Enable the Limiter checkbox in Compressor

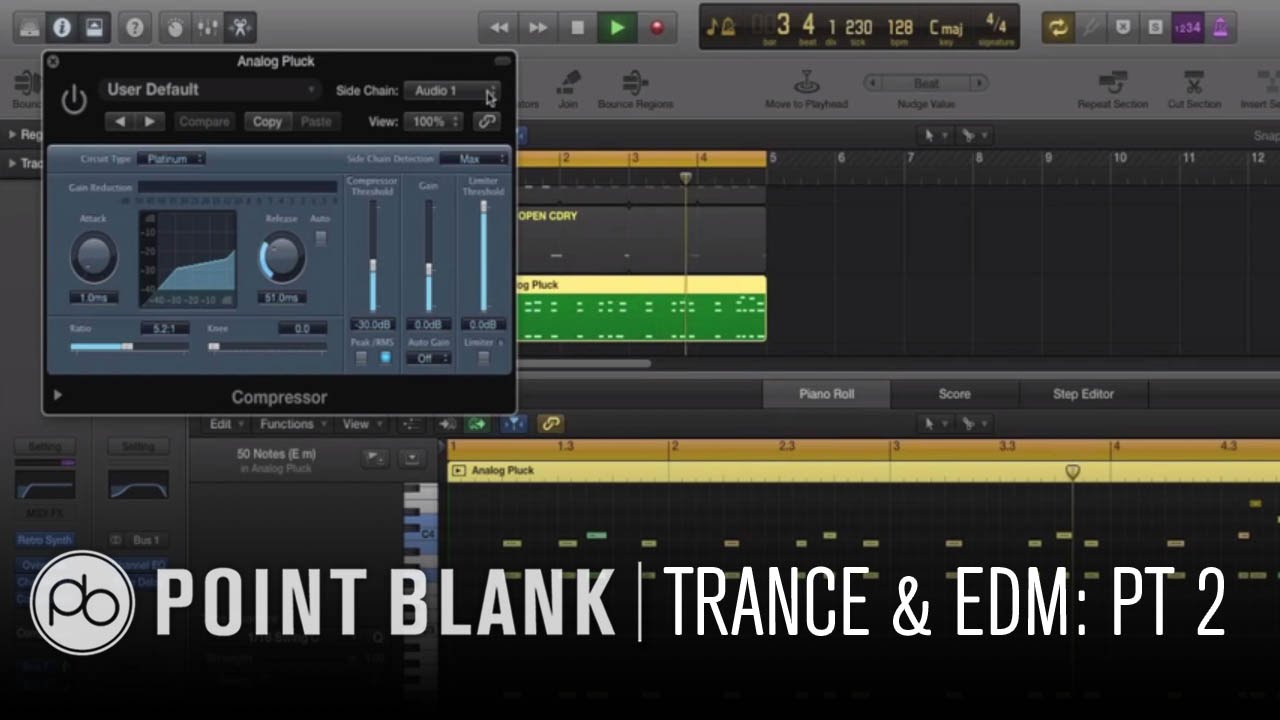(x=484, y=358)
